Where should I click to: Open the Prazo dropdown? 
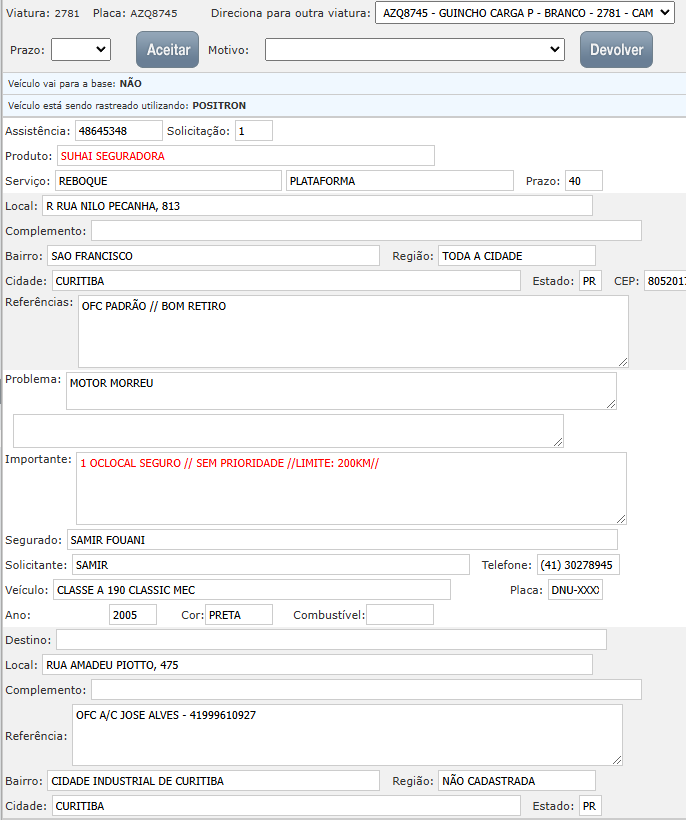[x=81, y=49]
